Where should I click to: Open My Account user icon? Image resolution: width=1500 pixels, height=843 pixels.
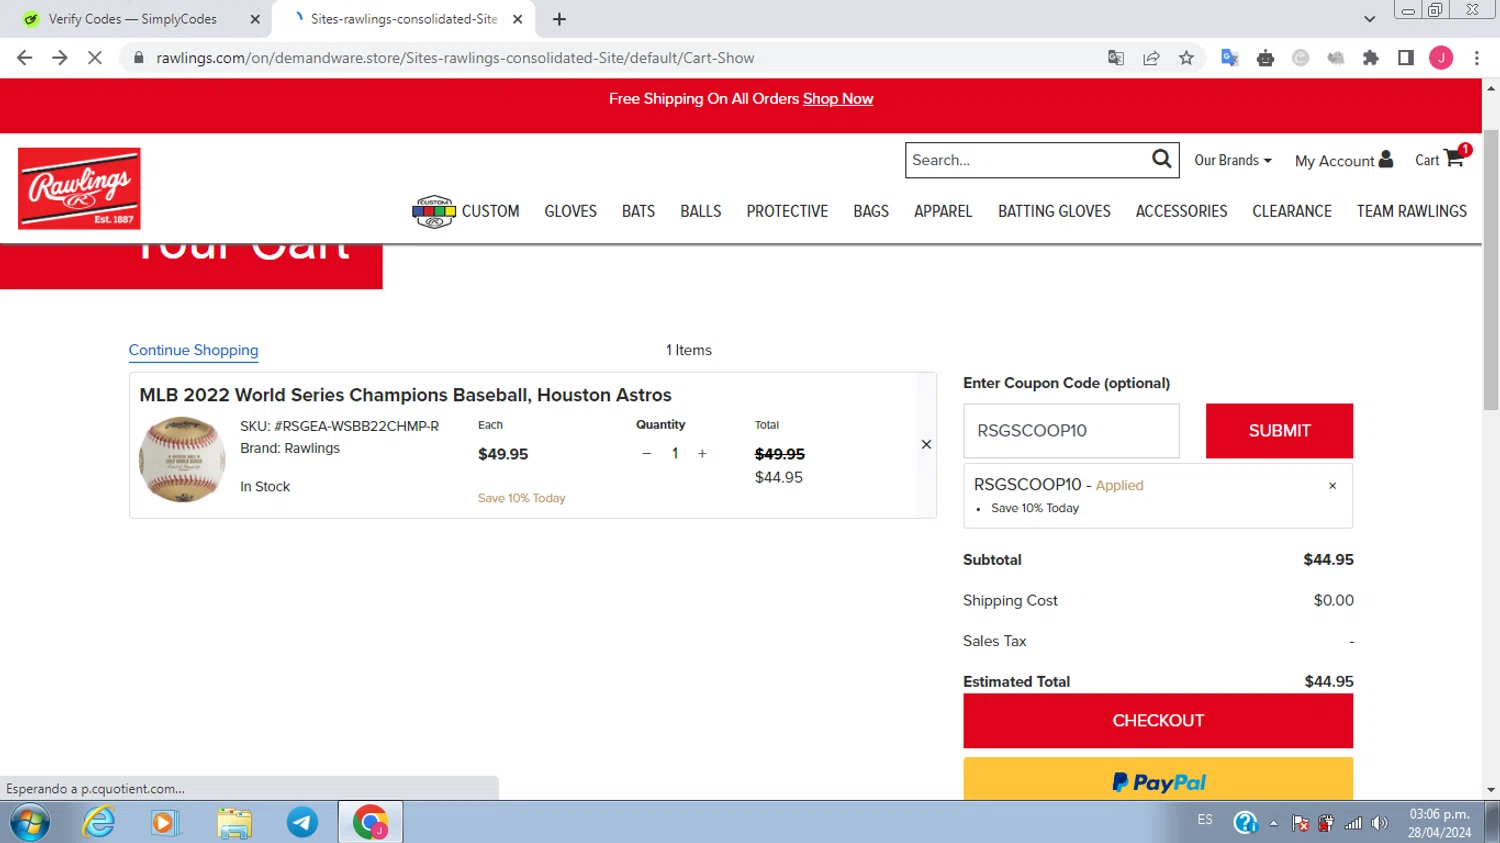coord(1385,159)
